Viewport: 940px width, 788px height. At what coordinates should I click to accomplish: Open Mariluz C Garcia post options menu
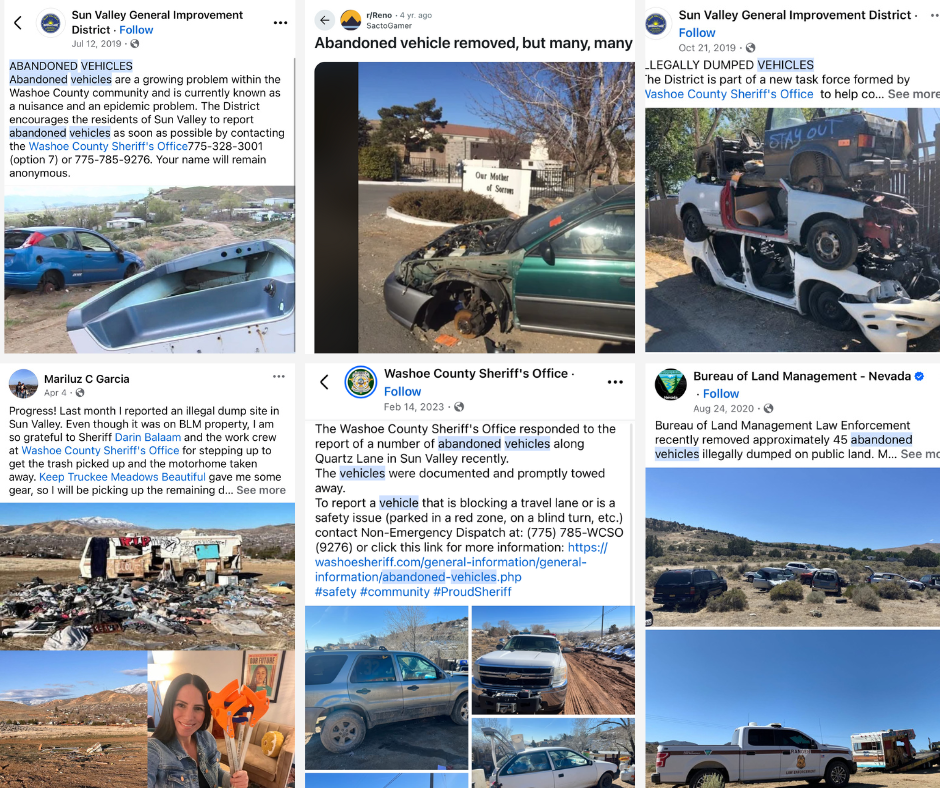[279, 377]
